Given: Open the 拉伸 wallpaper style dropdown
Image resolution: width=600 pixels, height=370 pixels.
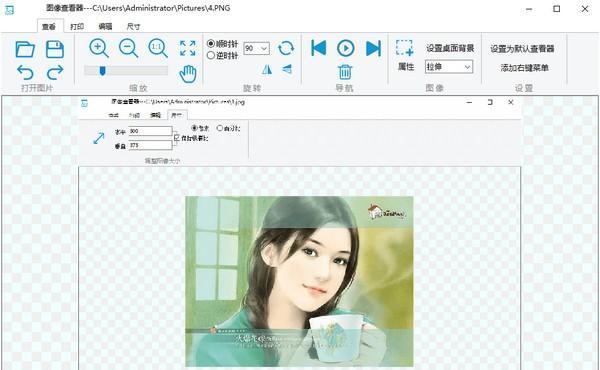Looking at the screenshot, I should click(448, 67).
